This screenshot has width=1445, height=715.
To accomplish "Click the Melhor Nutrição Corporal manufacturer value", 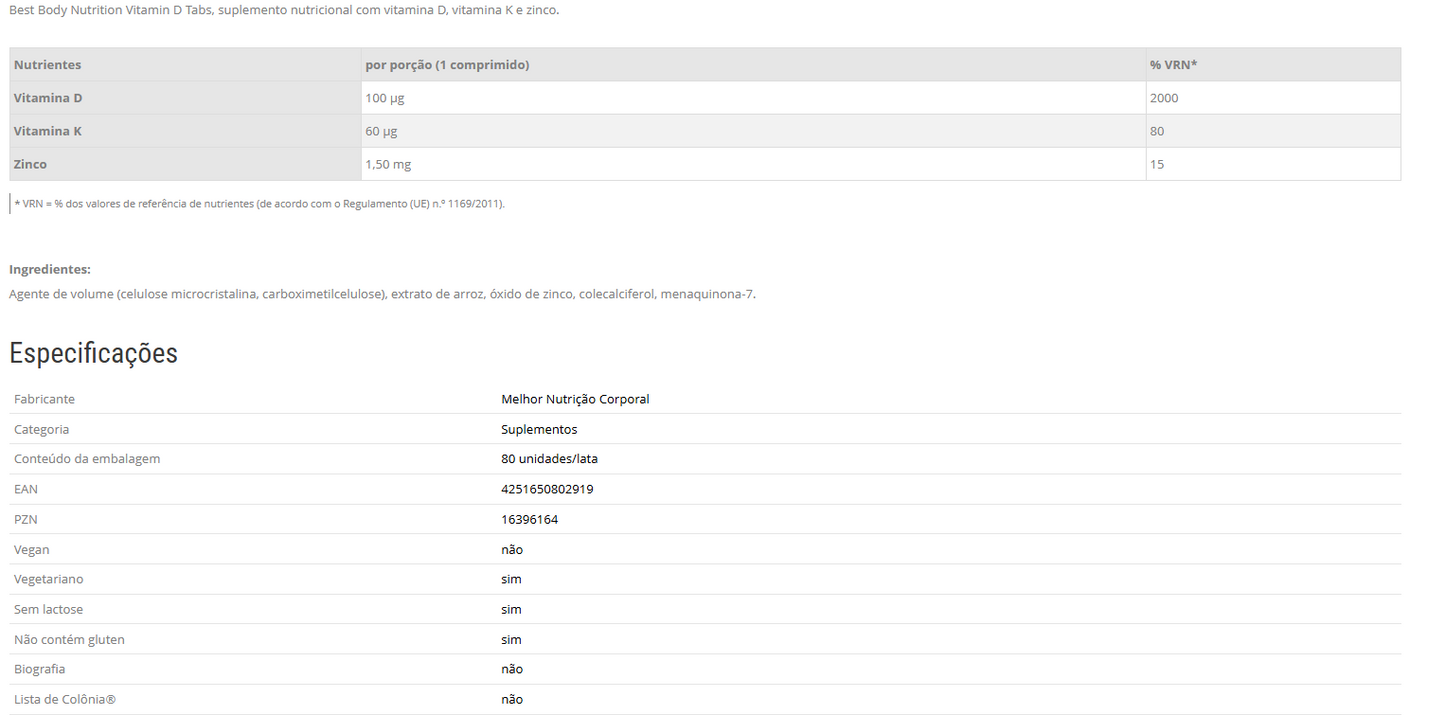I will [575, 399].
